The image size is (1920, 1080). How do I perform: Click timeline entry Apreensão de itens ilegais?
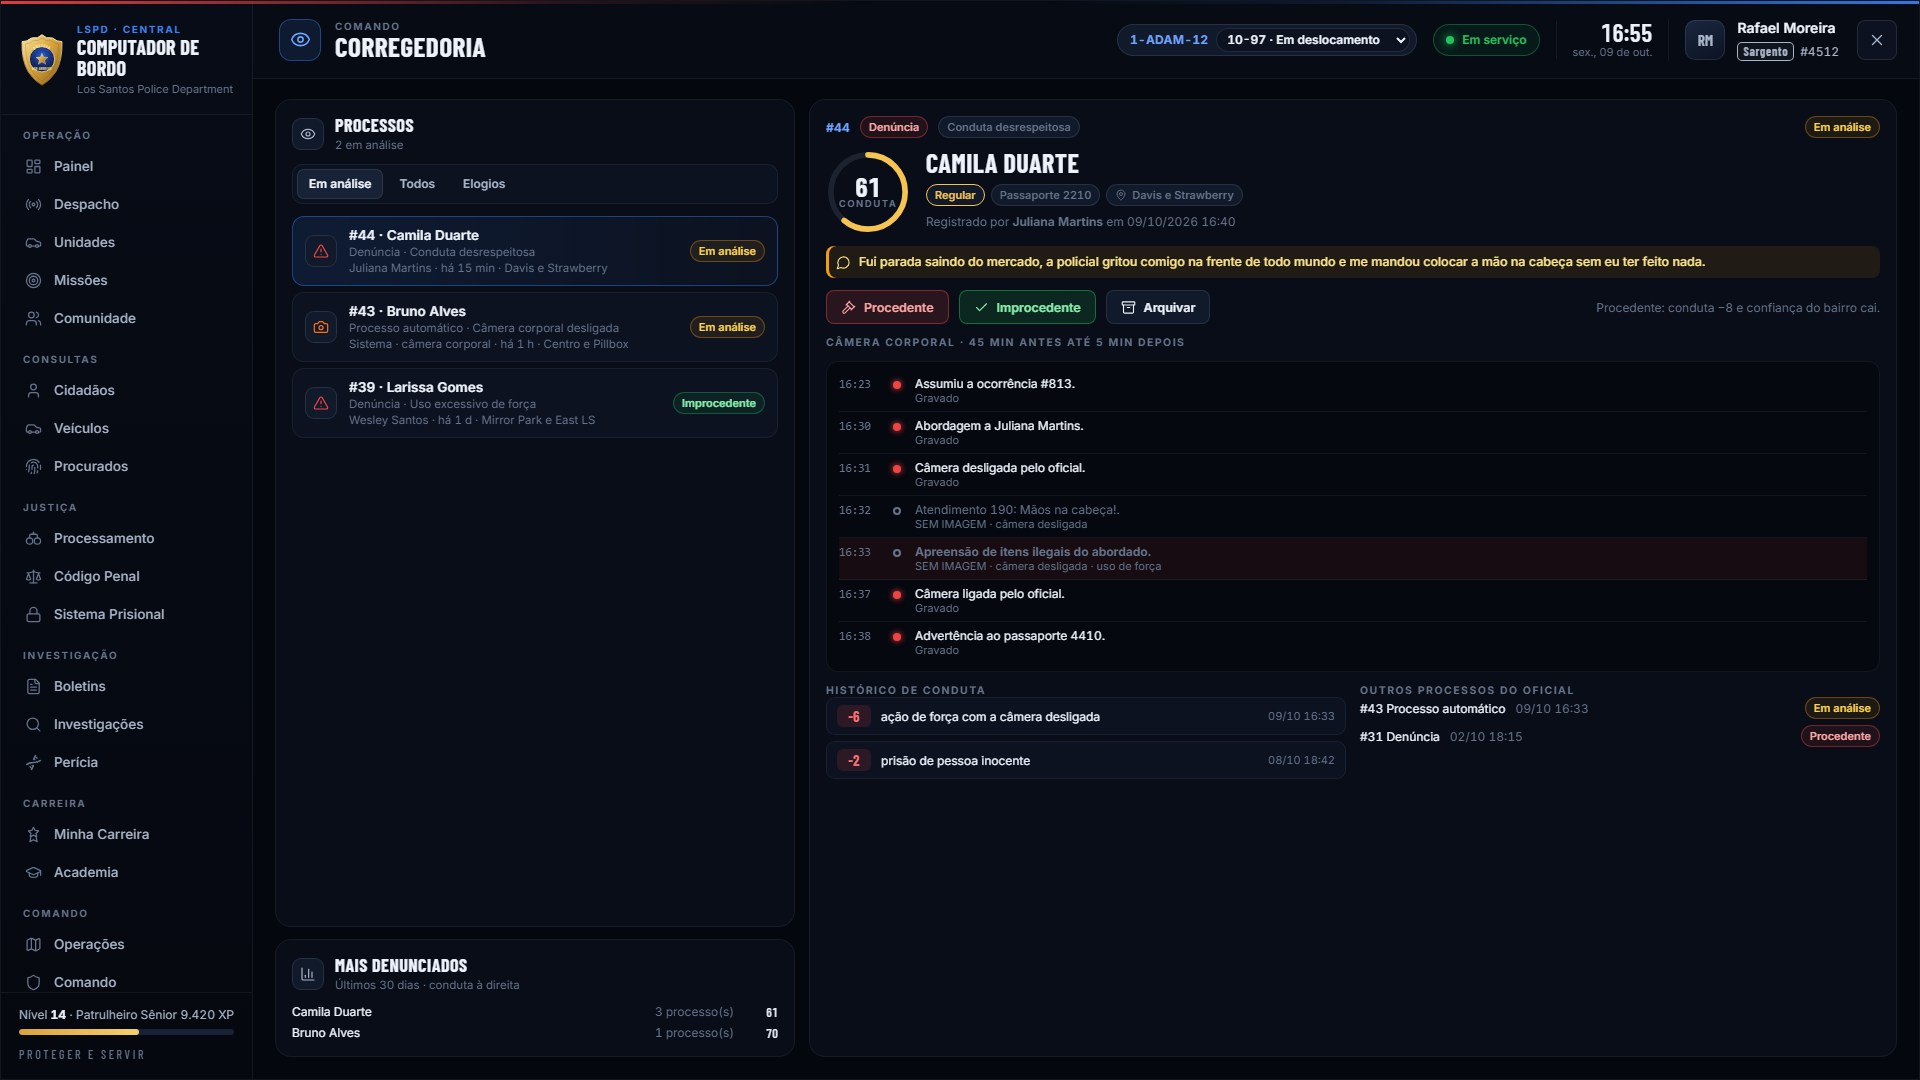pos(1352,558)
